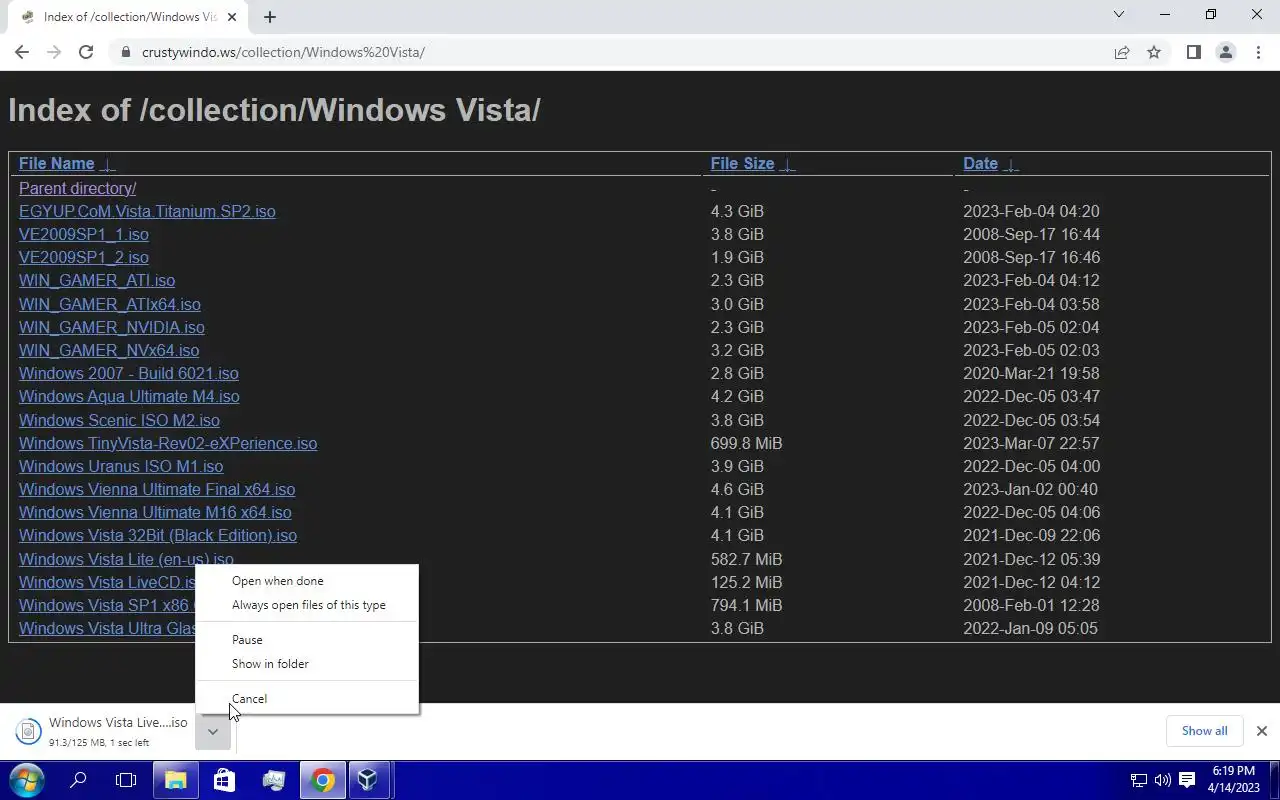This screenshot has width=1280, height=800.
Task: Open a new browser tab
Action: tap(270, 16)
